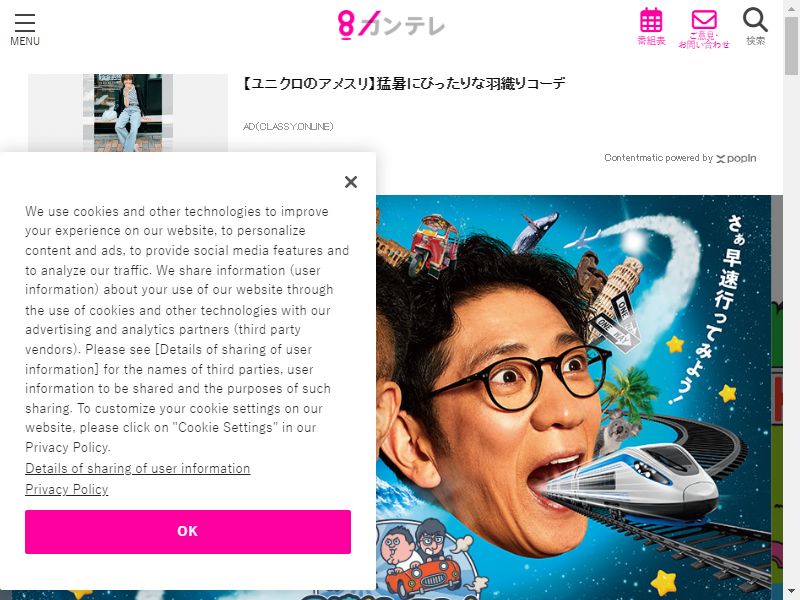
Task: Open the program schedule calendar icon
Action: (652, 27)
